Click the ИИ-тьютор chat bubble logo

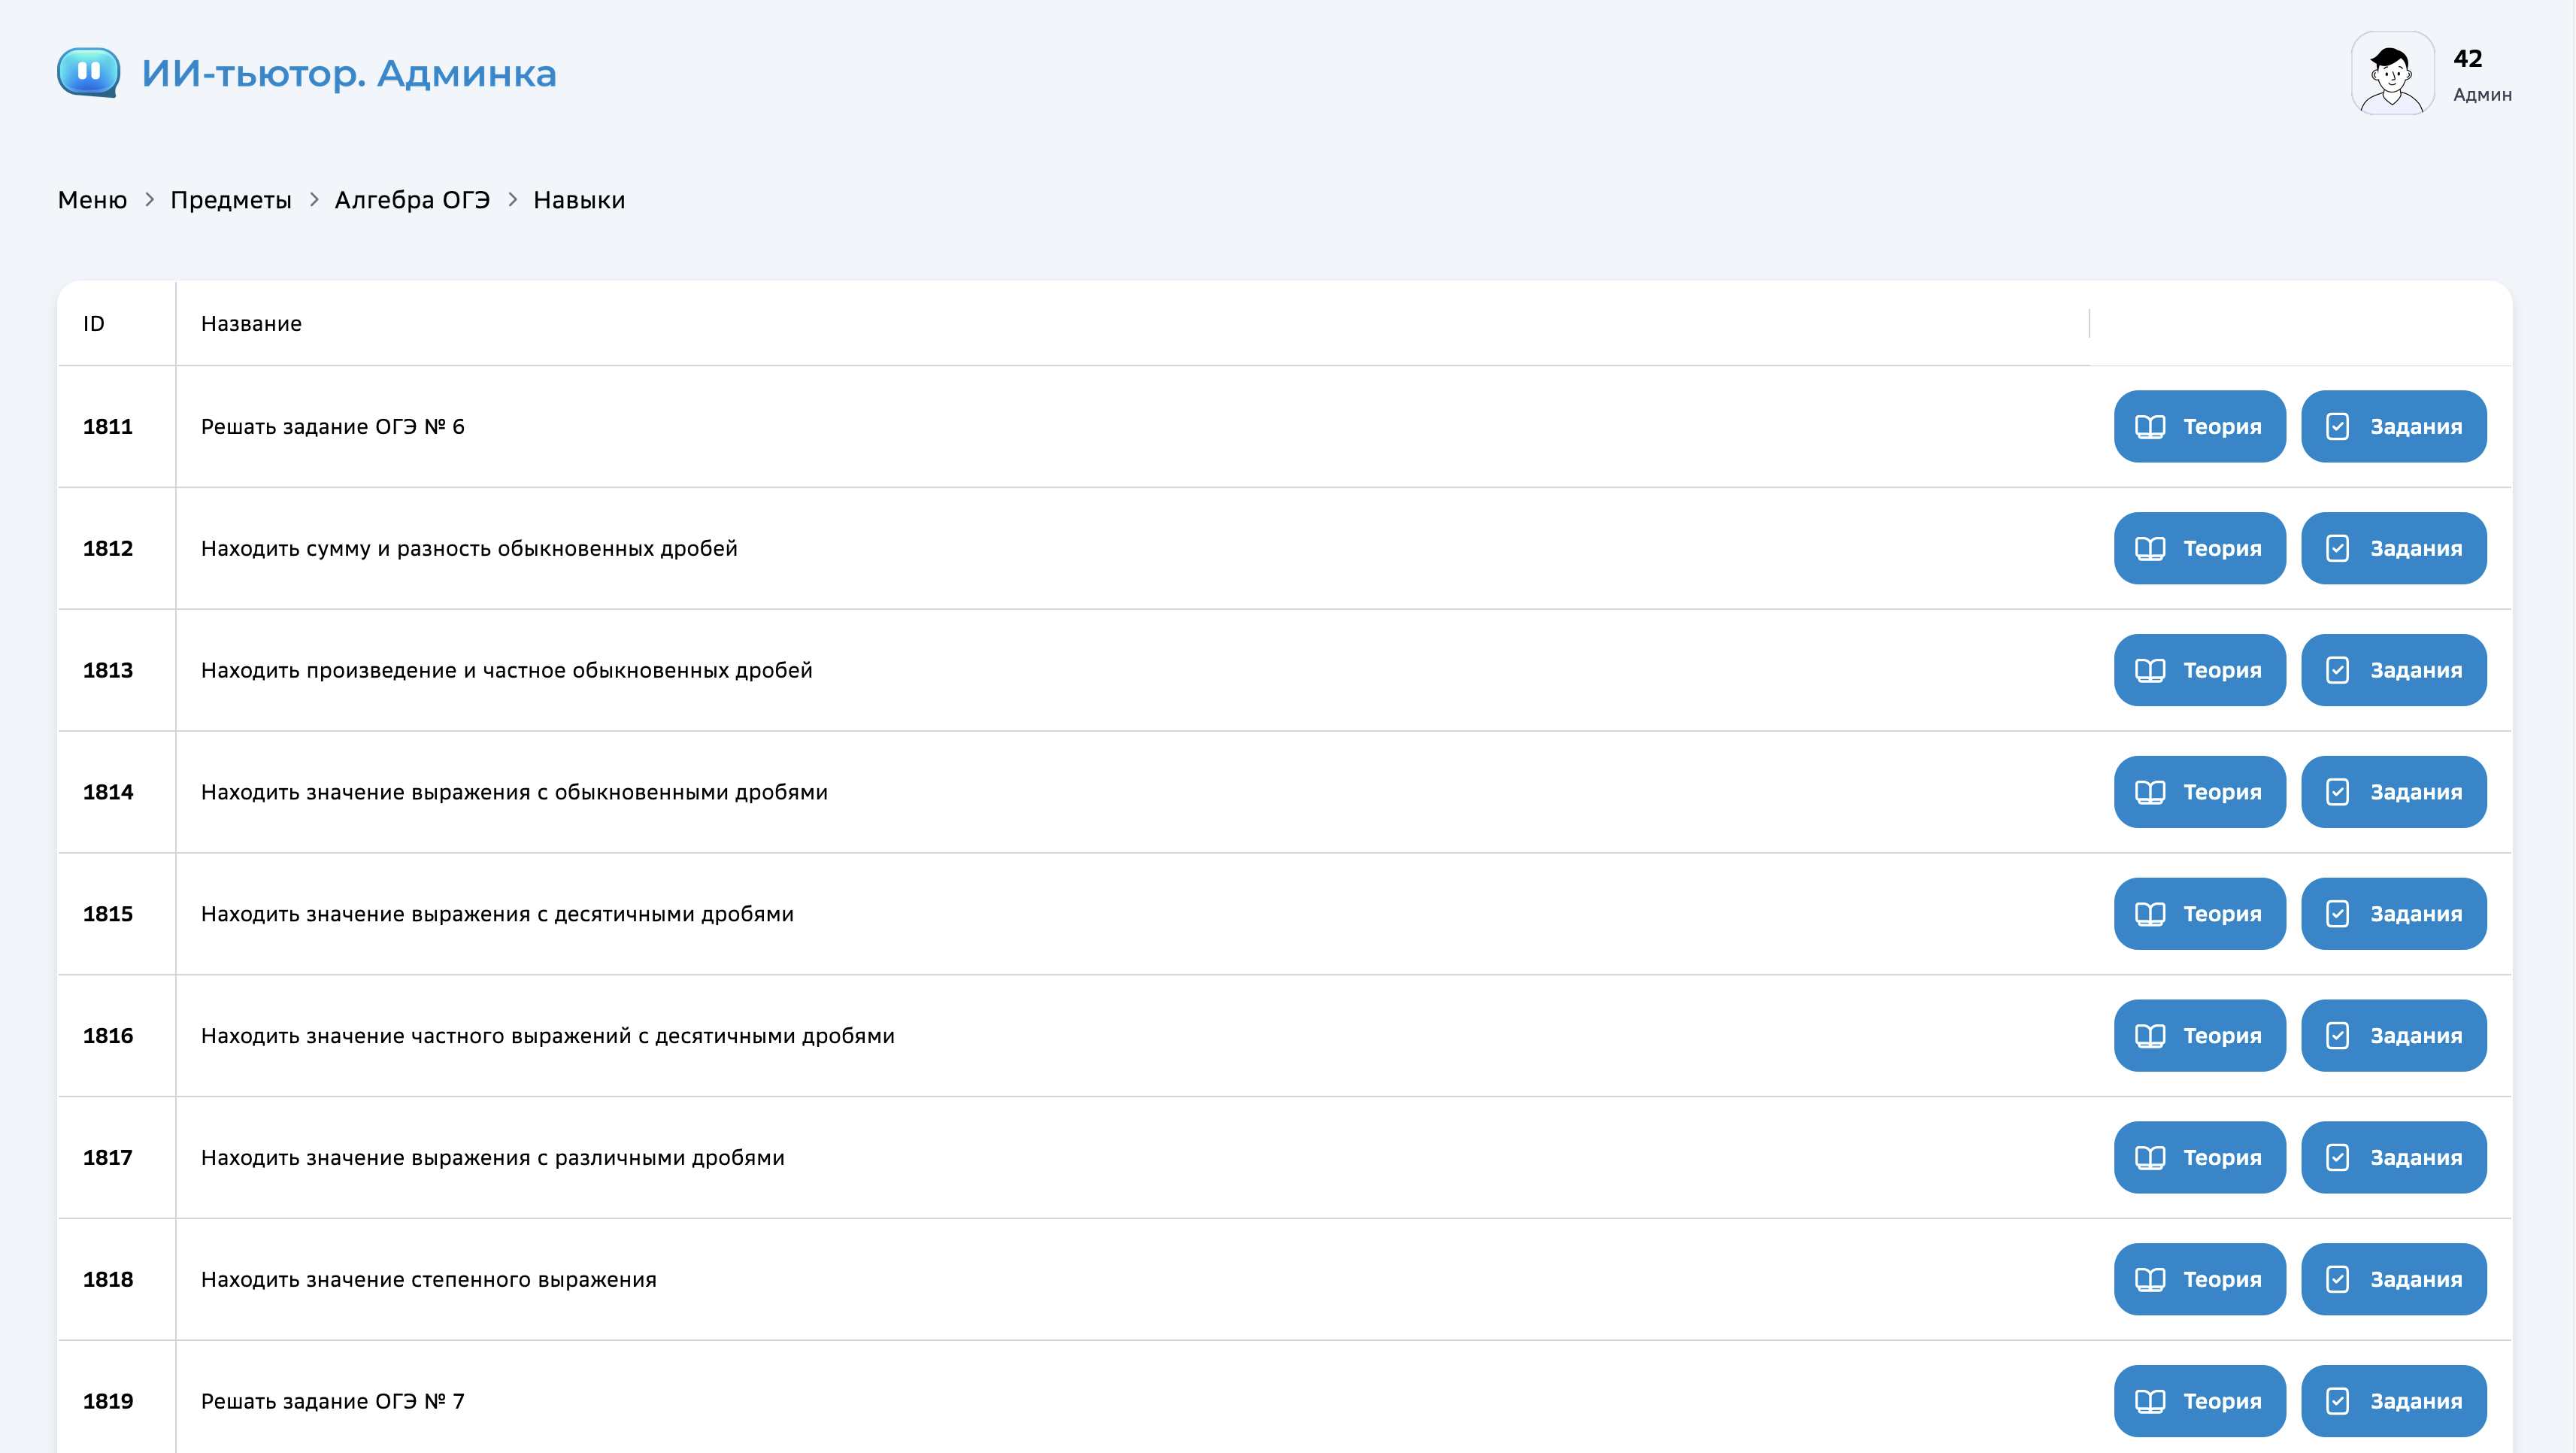coord(89,72)
